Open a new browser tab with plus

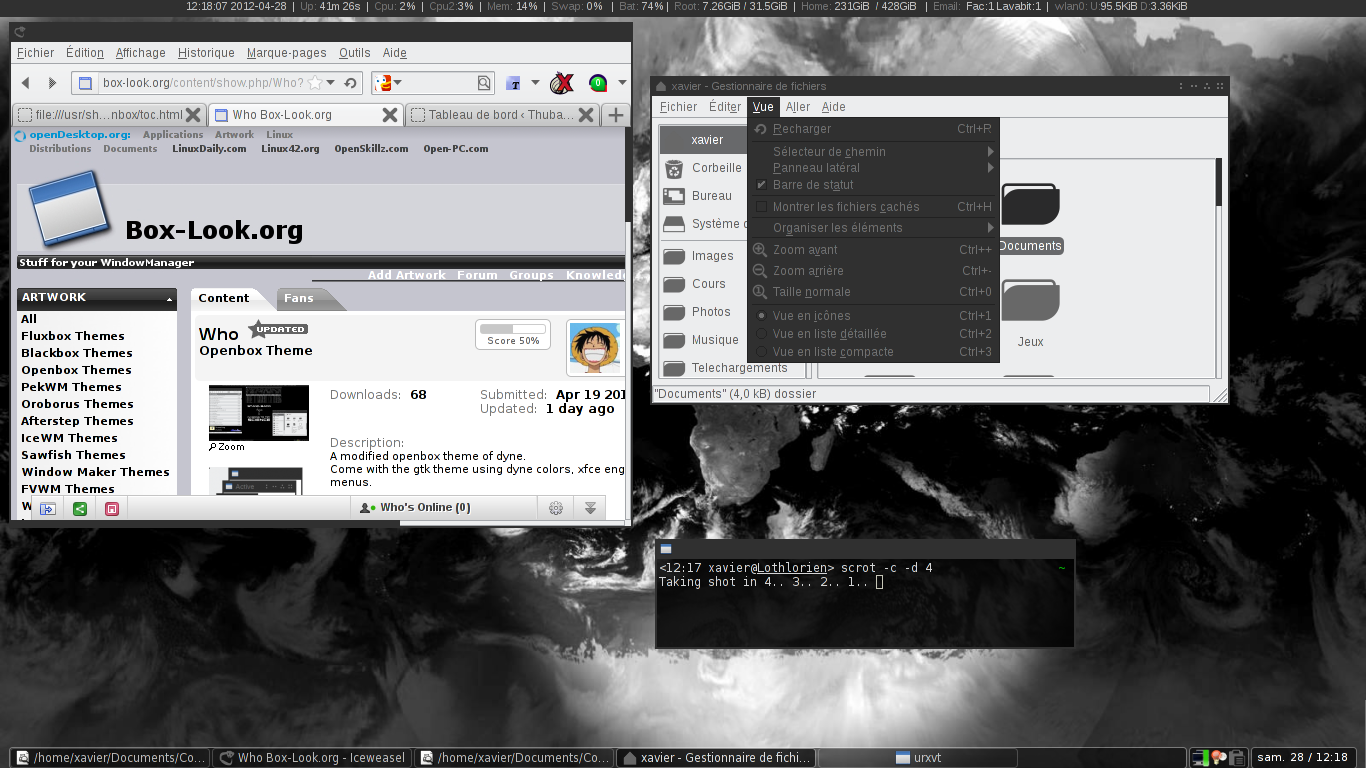(x=616, y=115)
